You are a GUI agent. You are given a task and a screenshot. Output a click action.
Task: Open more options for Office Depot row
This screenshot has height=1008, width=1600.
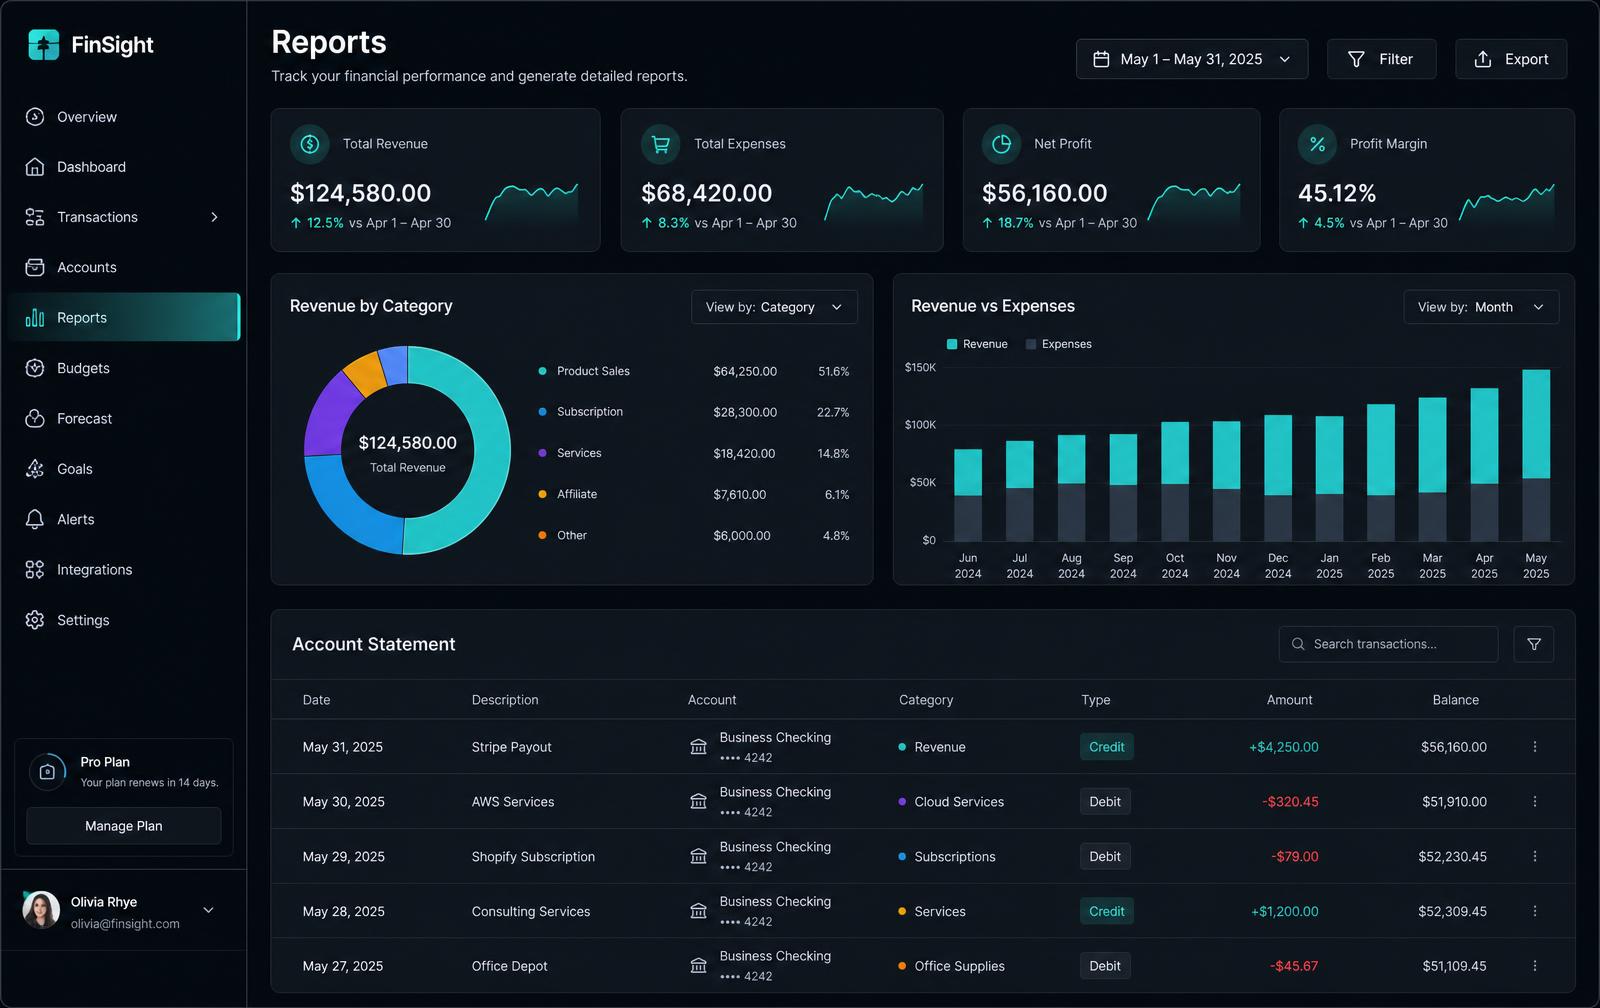pos(1534,966)
